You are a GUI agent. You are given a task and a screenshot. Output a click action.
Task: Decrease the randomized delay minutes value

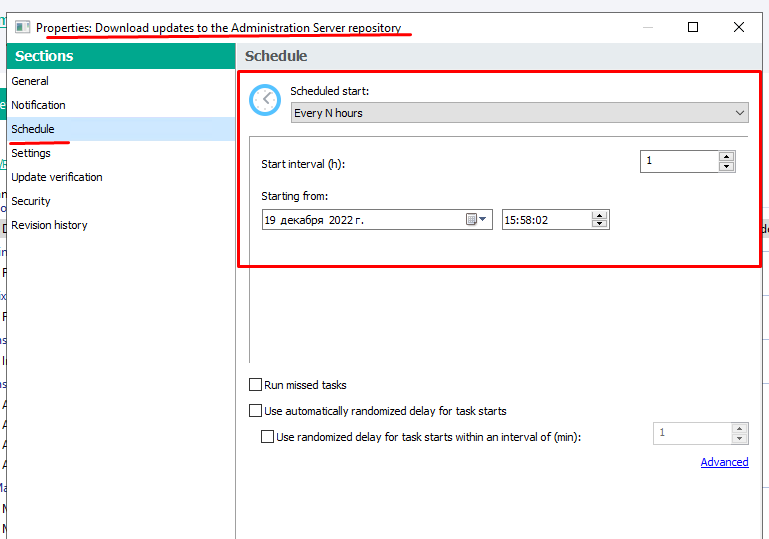740,438
